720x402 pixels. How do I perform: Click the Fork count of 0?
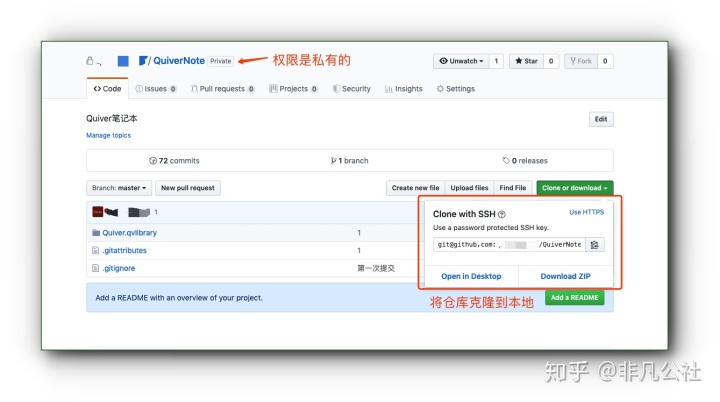[605, 61]
